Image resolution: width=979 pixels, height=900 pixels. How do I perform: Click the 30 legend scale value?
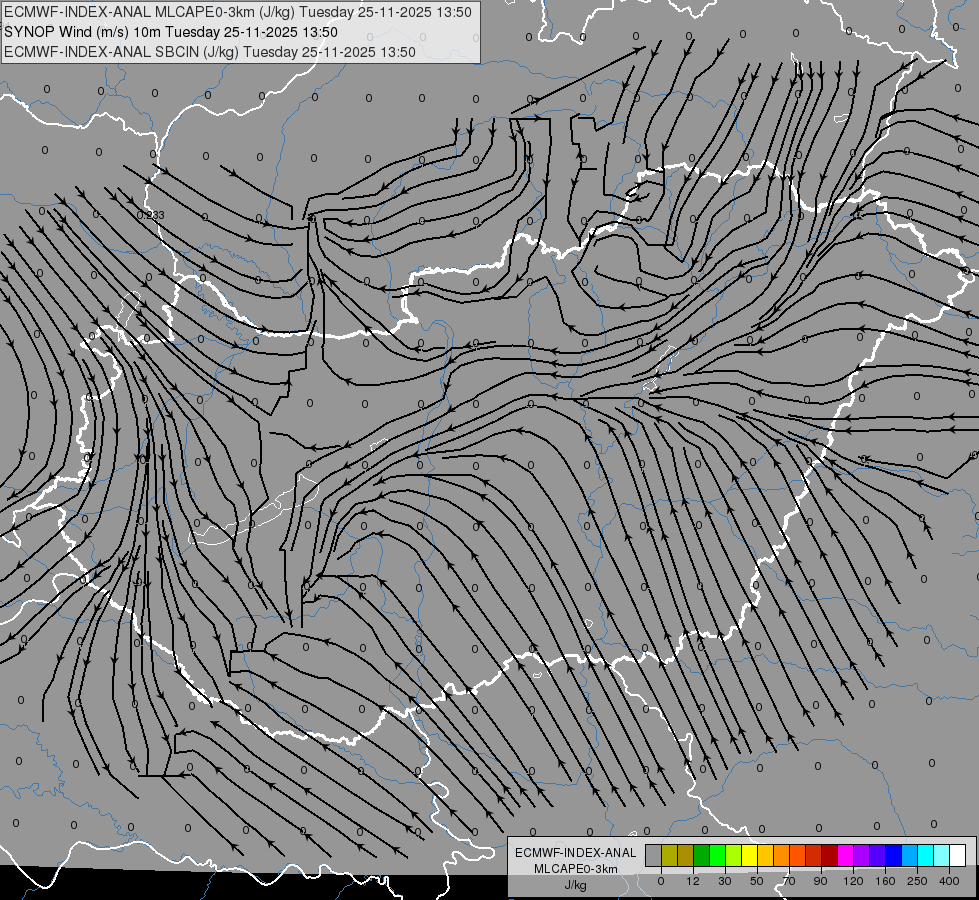[x=724, y=881]
